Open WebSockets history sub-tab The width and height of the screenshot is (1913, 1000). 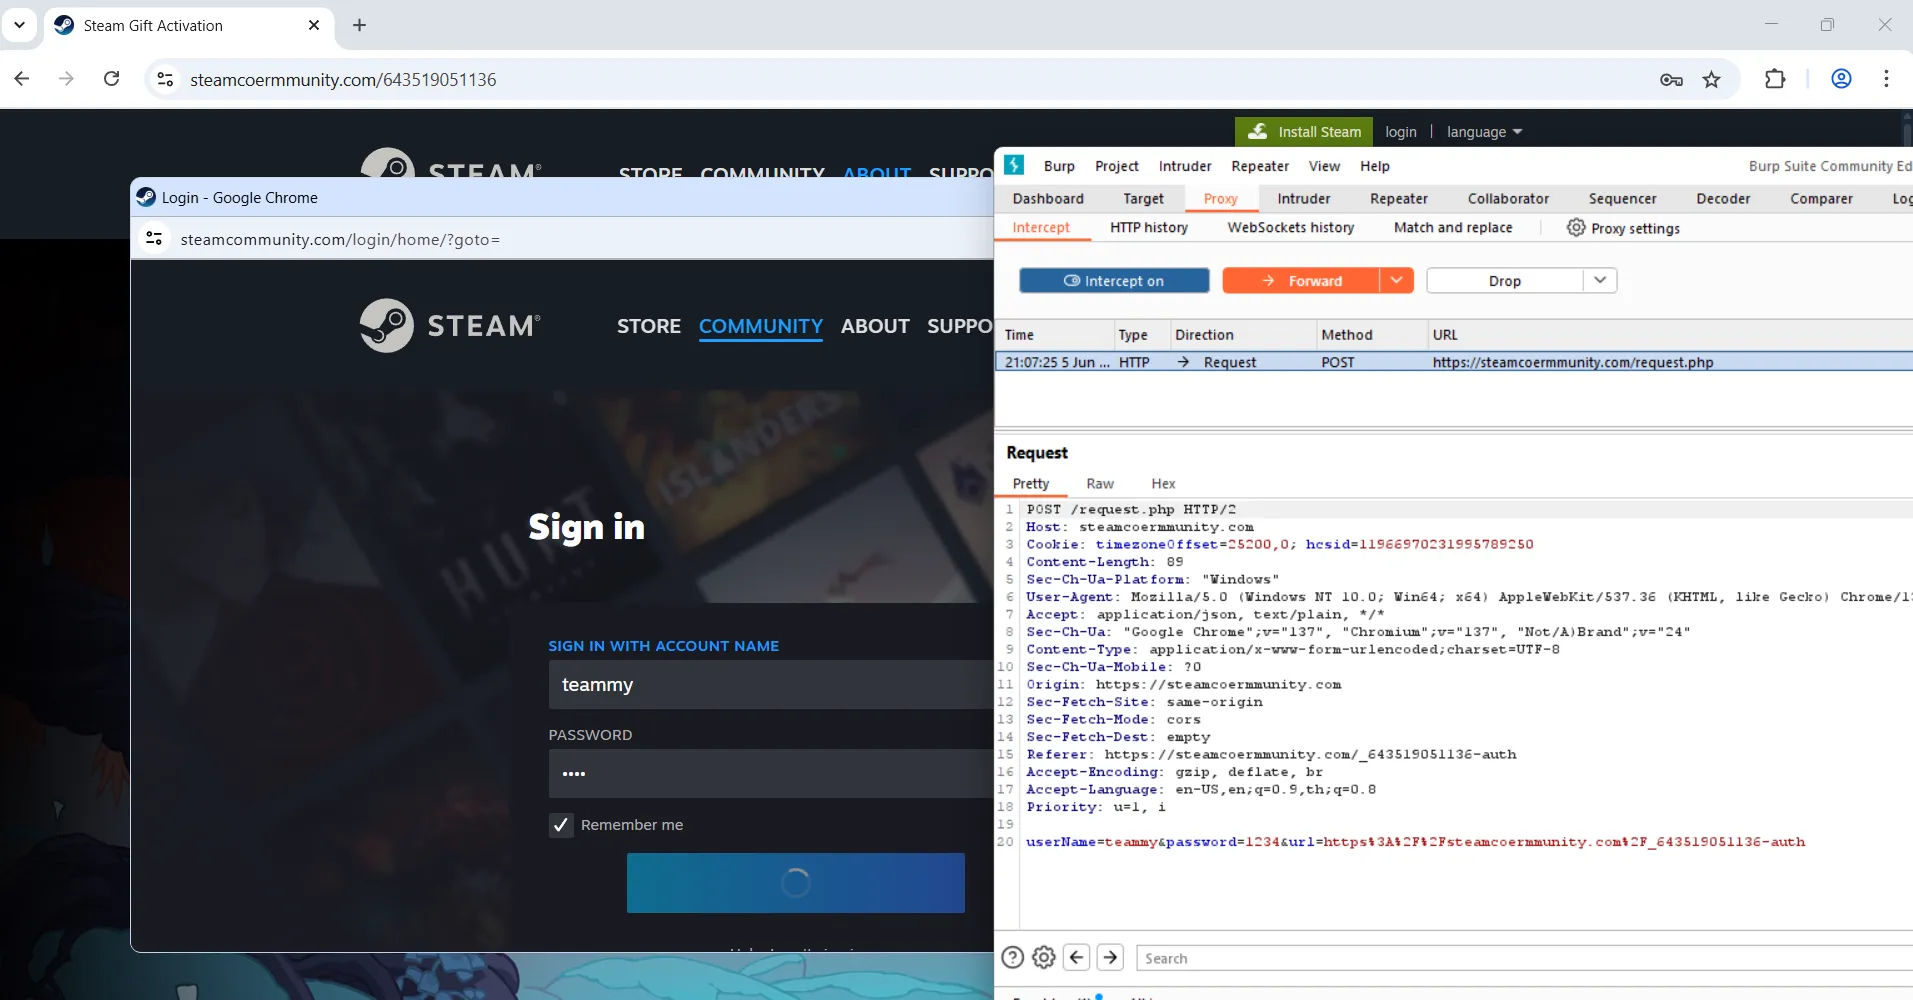1291,228
